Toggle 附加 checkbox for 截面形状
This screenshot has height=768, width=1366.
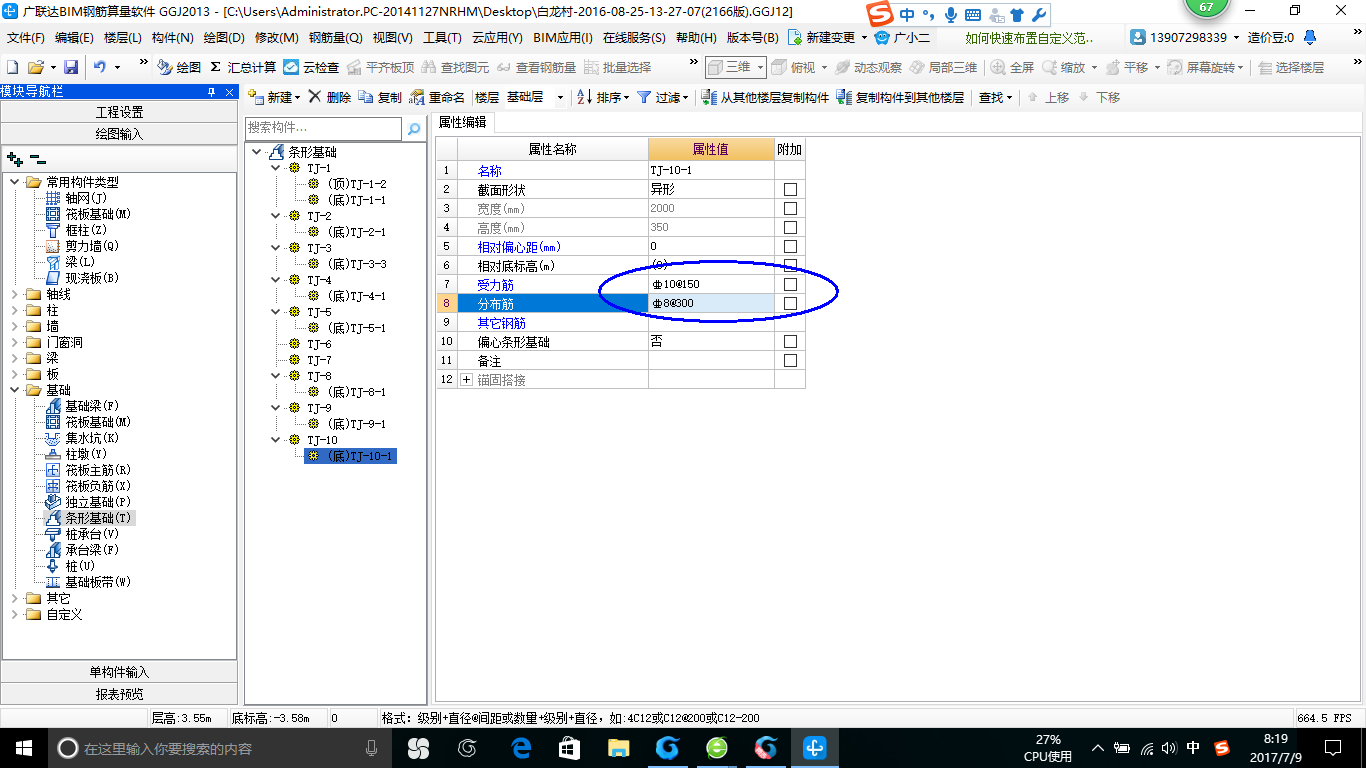(790, 189)
